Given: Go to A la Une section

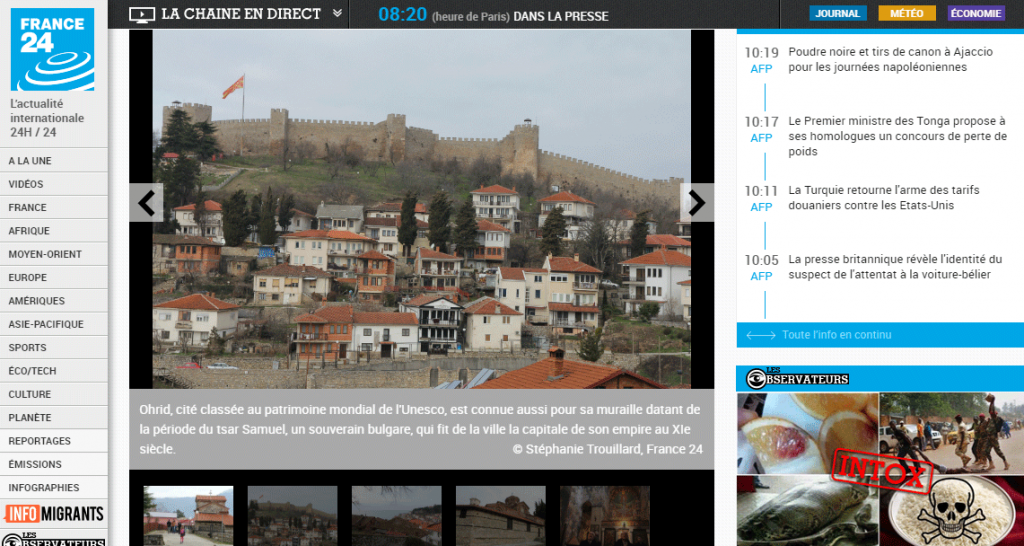Looking at the screenshot, I should pyautogui.click(x=54, y=161).
